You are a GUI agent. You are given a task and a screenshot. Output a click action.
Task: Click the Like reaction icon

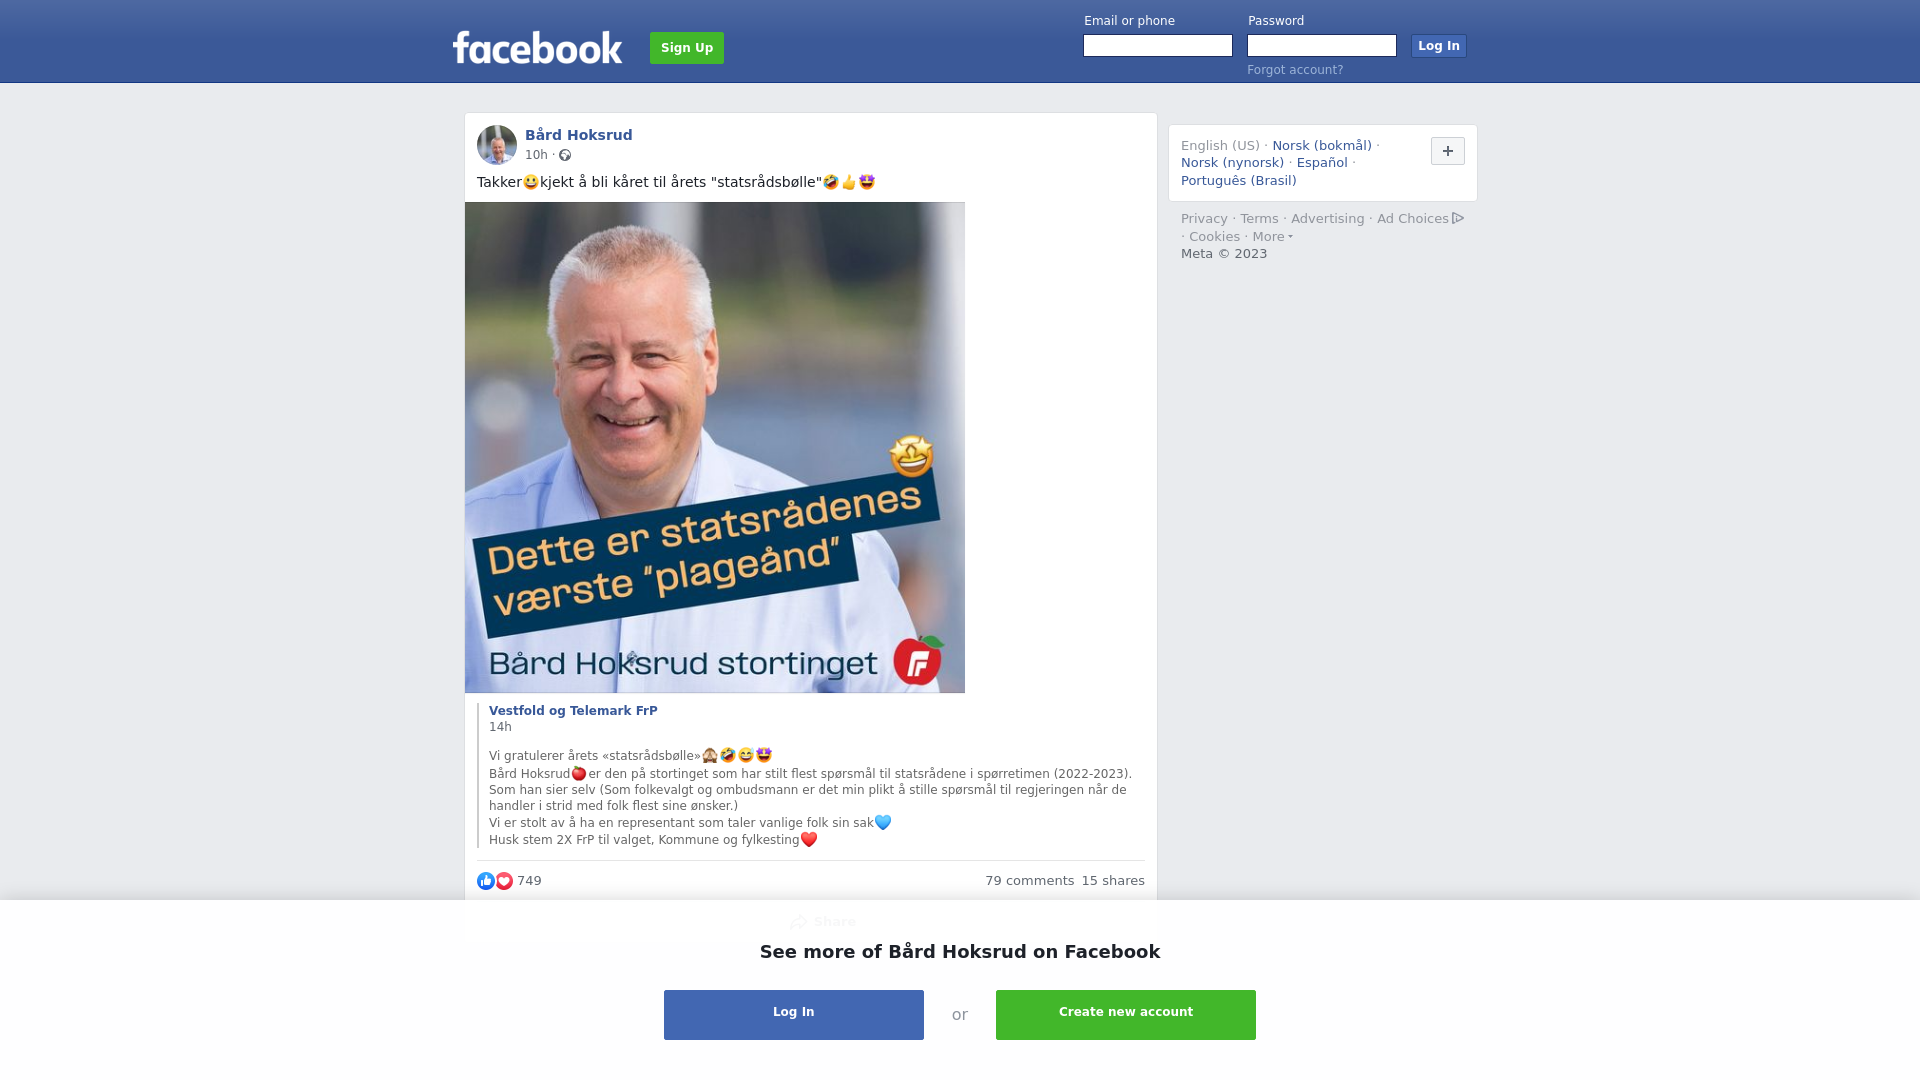tap(486, 881)
